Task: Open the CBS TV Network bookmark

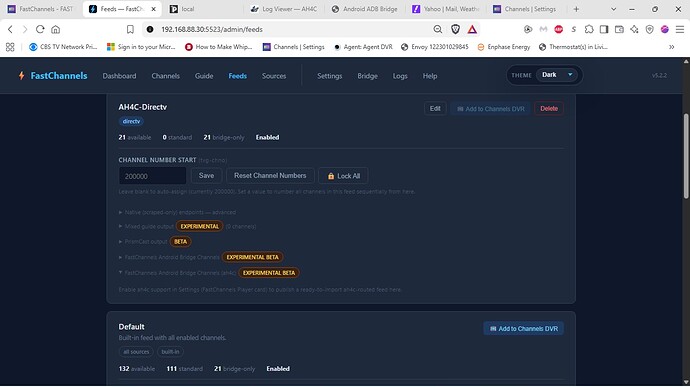Action: click(x=63, y=47)
